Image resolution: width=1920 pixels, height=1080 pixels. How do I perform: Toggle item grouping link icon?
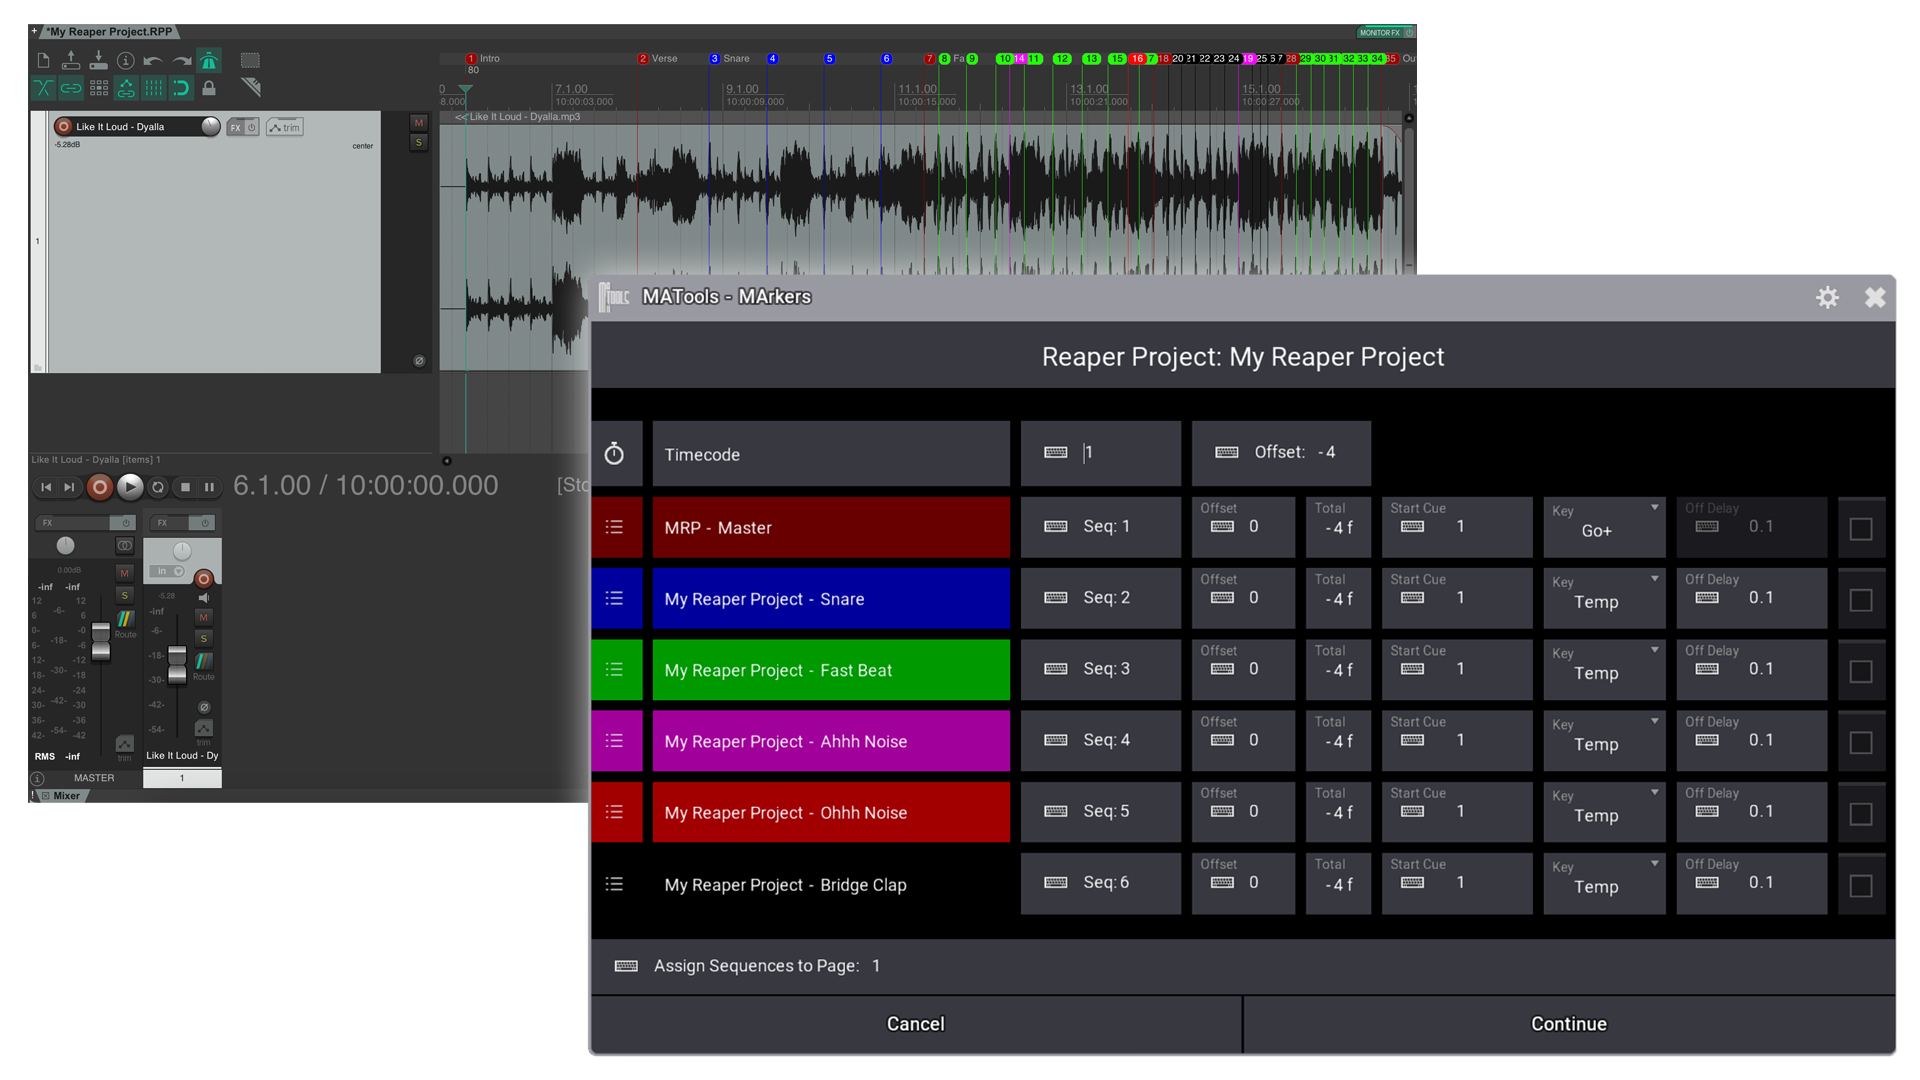coord(71,88)
